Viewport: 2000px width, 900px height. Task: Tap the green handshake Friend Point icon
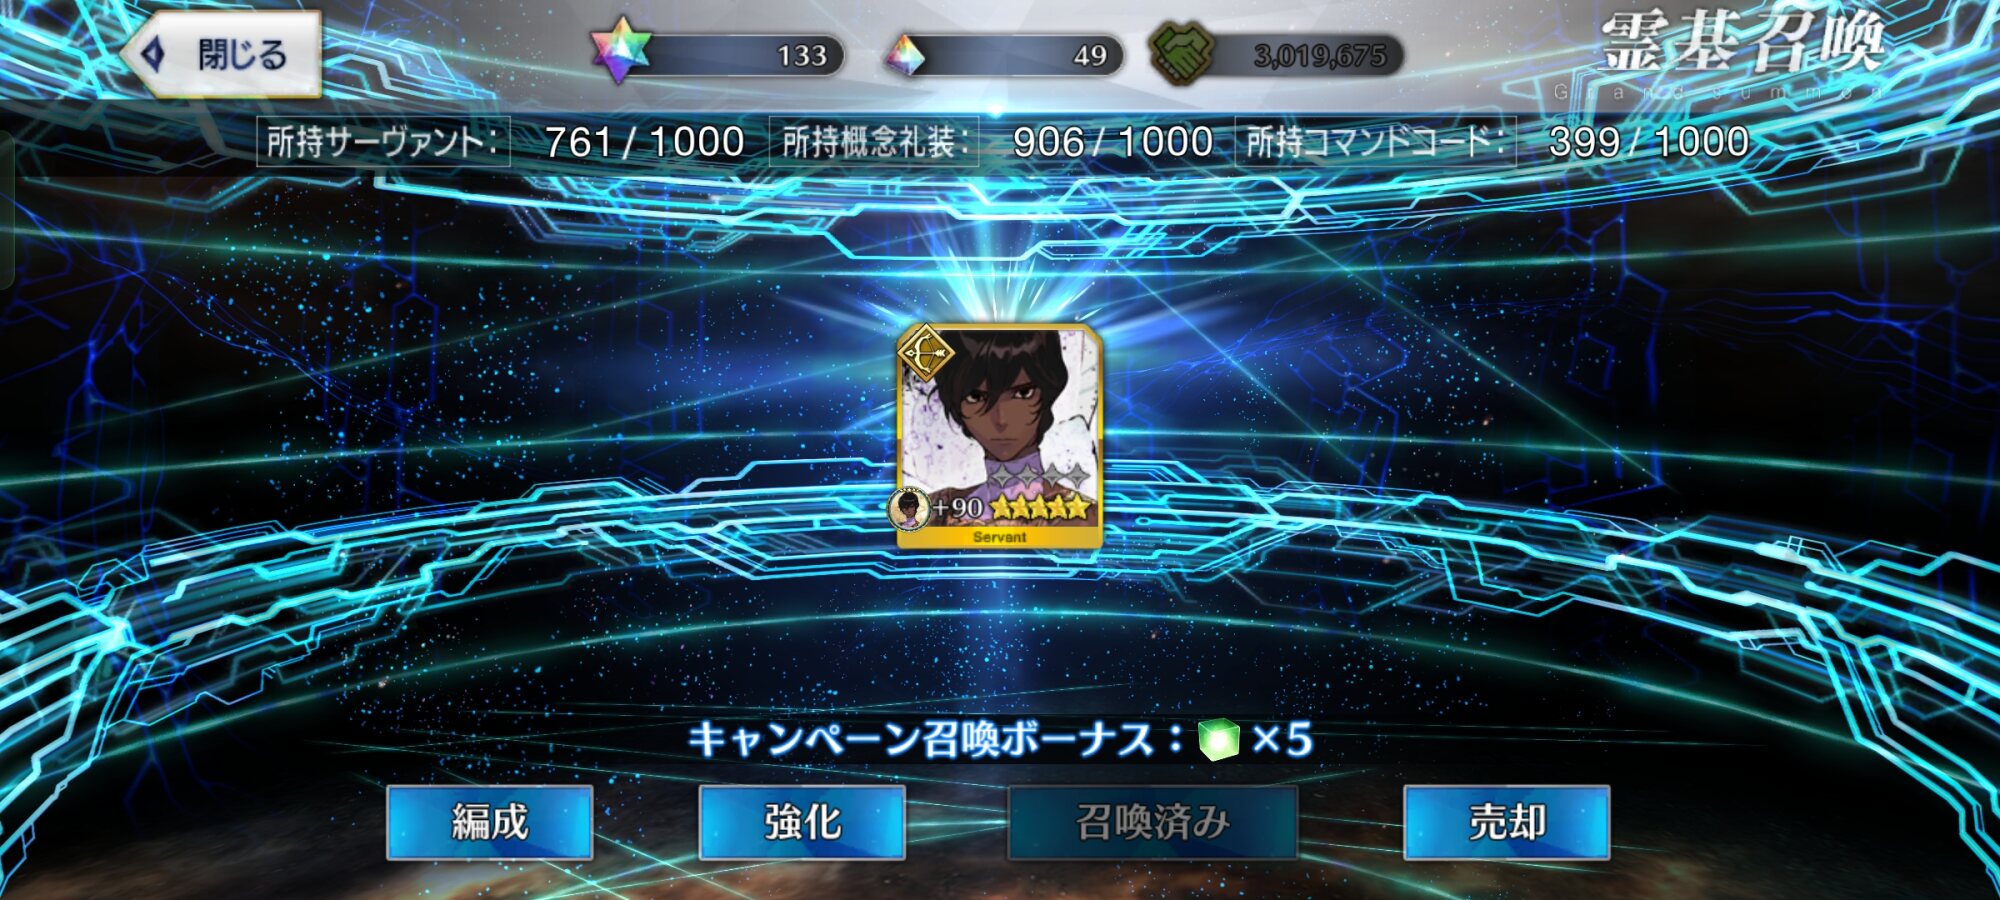point(1181,53)
